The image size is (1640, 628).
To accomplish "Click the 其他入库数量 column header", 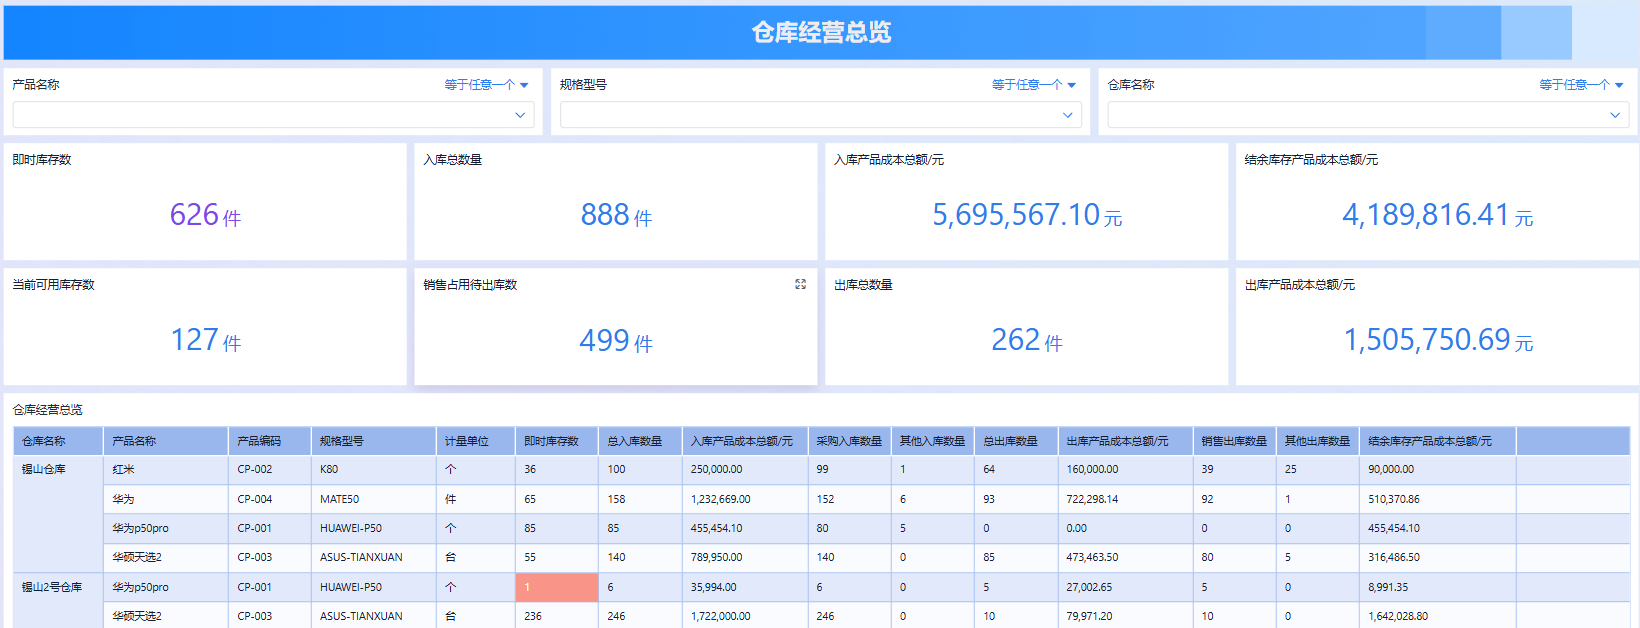I will pos(932,441).
